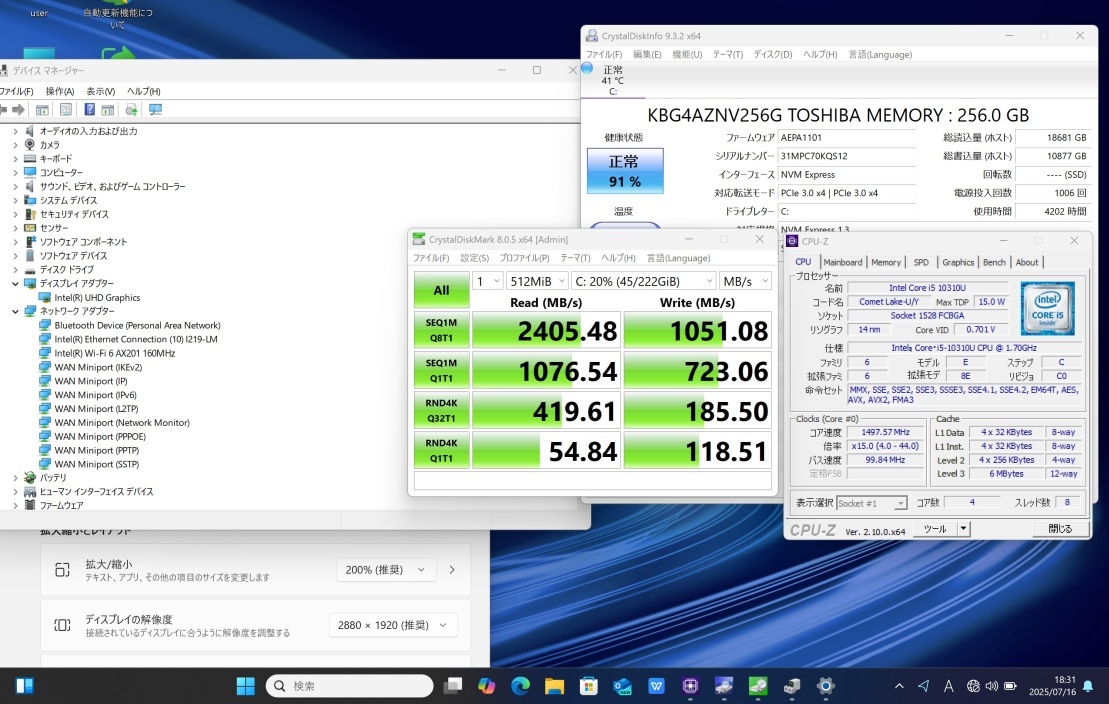Open the 操作(A) menu in Device Manager
The image size is (1109, 704).
click(x=59, y=91)
